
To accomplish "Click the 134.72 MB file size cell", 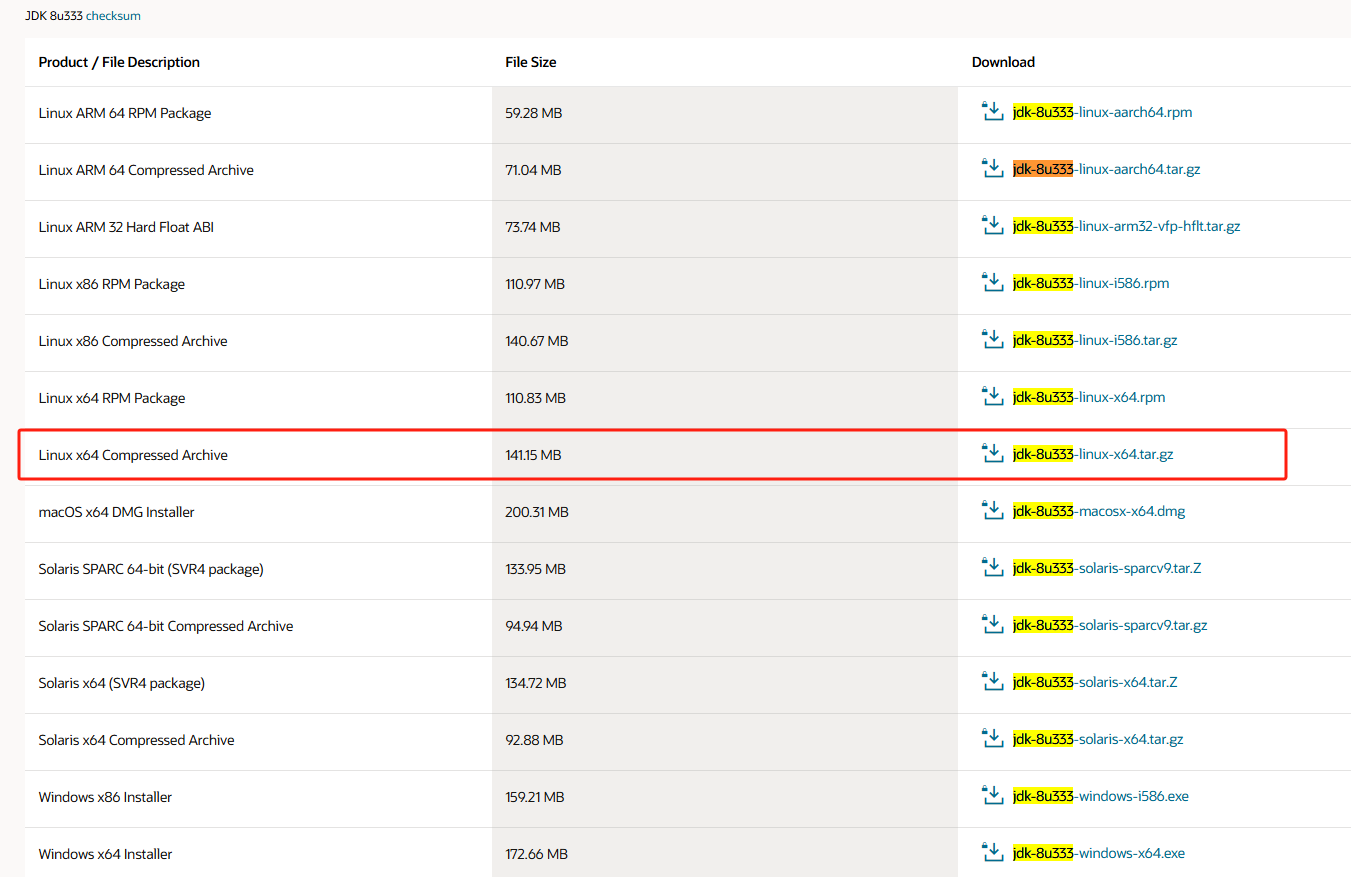I will pos(725,684).
